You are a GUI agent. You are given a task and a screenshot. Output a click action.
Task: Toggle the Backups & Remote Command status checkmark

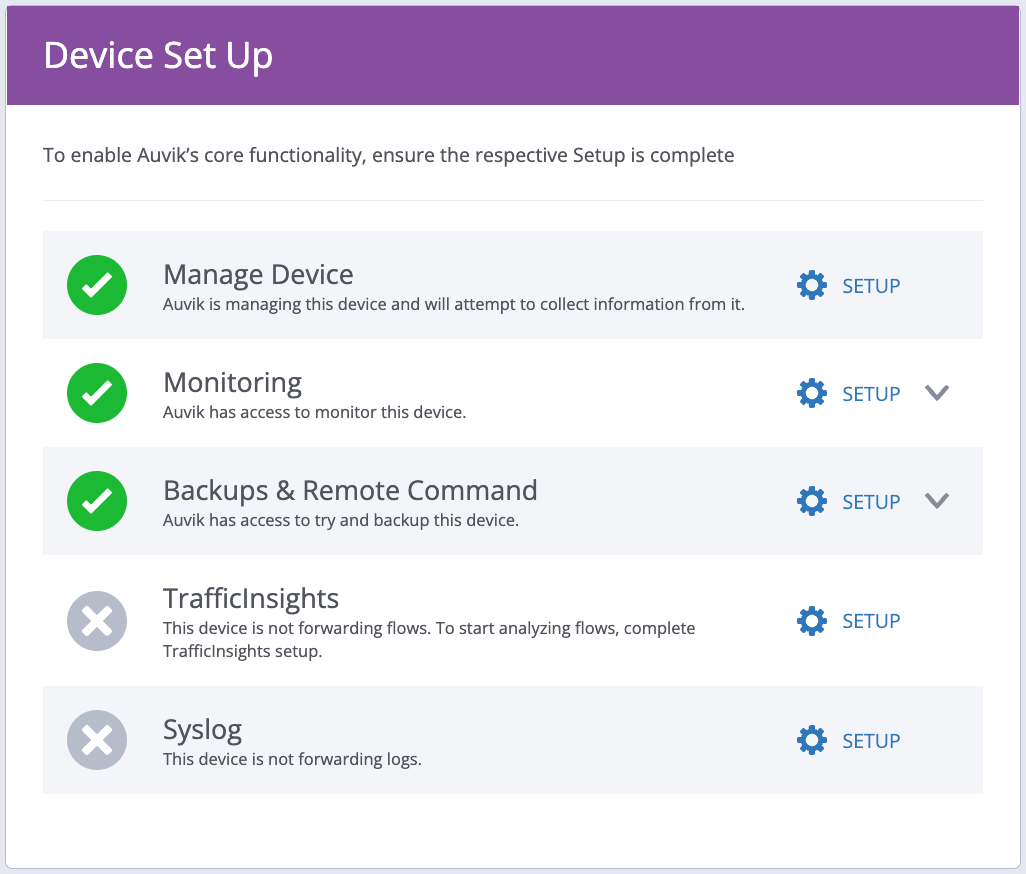pos(97,501)
